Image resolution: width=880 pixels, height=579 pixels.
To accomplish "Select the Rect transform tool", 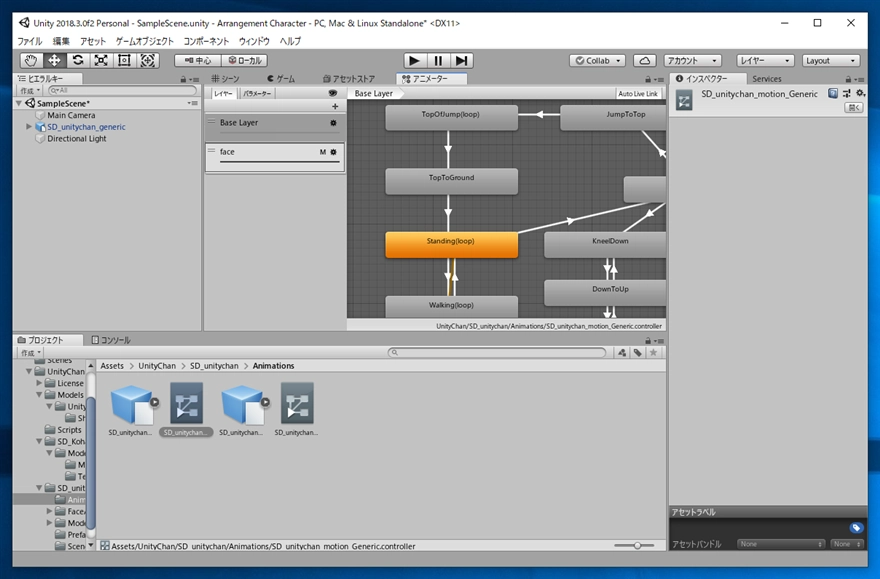I will 124,61.
